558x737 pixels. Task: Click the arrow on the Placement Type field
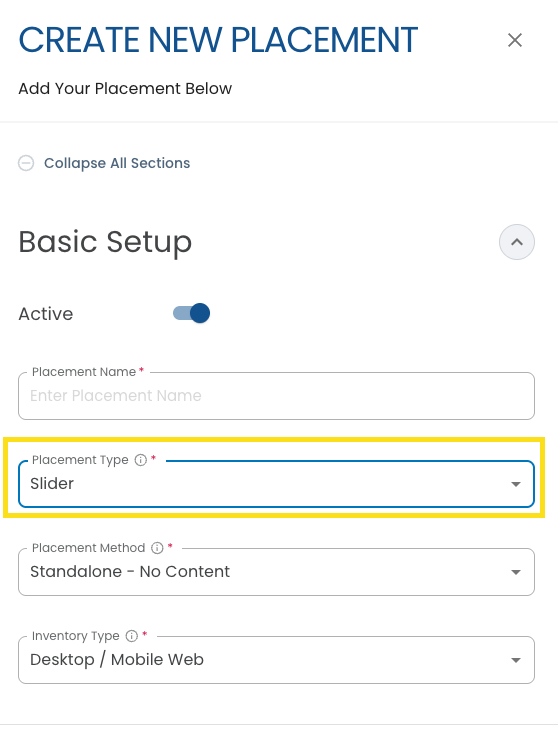(516, 484)
